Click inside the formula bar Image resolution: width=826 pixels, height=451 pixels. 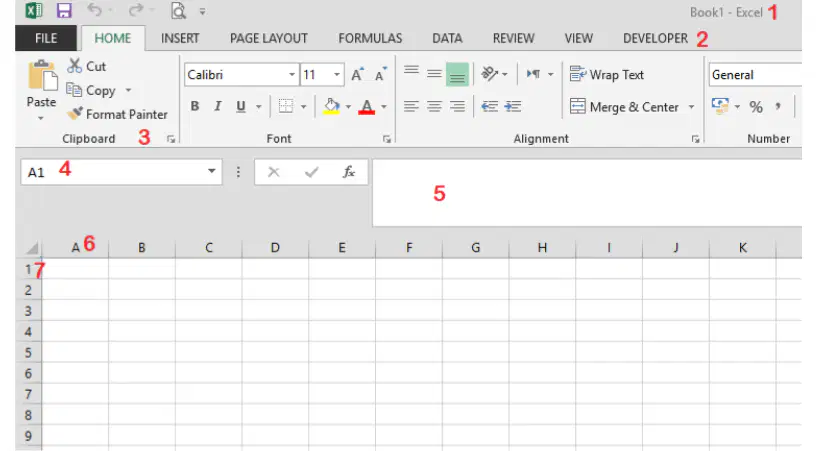587,193
